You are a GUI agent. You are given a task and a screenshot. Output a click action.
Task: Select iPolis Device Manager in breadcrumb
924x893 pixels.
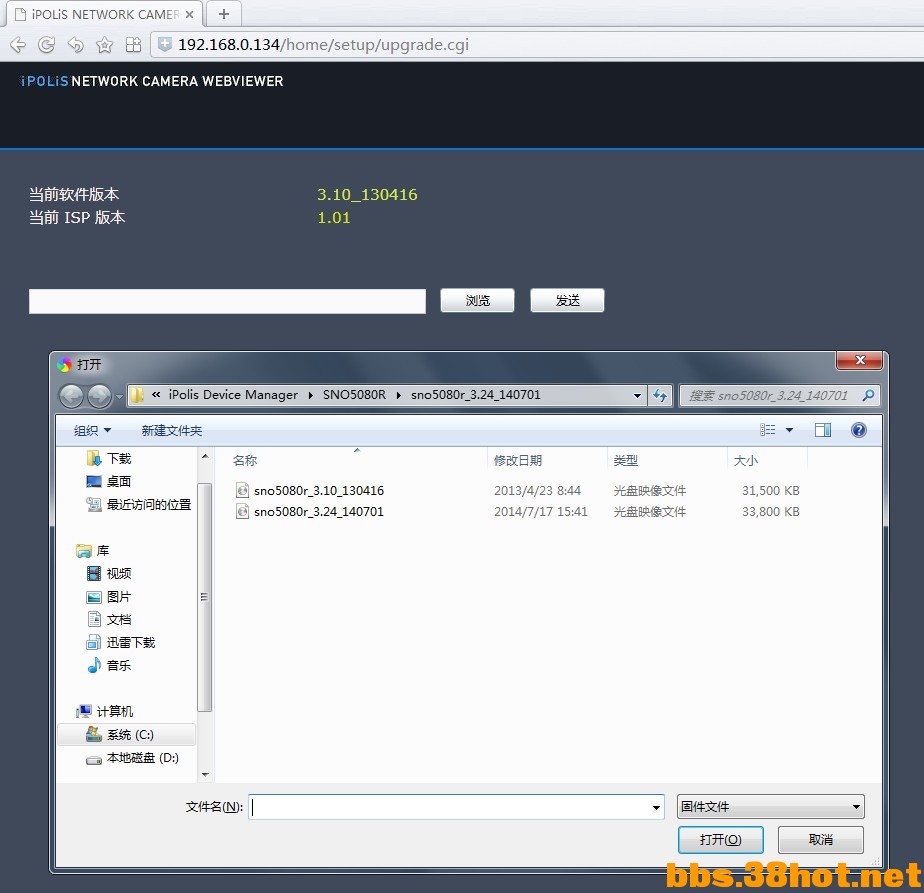tap(233, 395)
